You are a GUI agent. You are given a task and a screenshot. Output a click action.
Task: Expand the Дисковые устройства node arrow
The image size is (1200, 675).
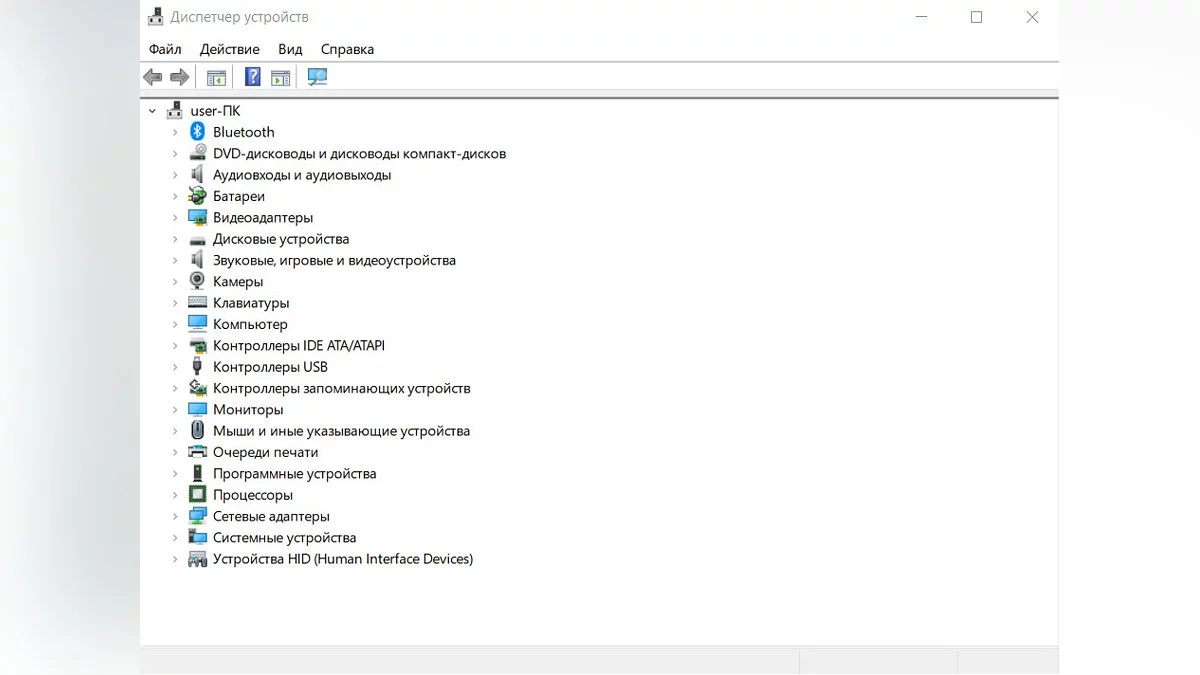click(x=175, y=239)
